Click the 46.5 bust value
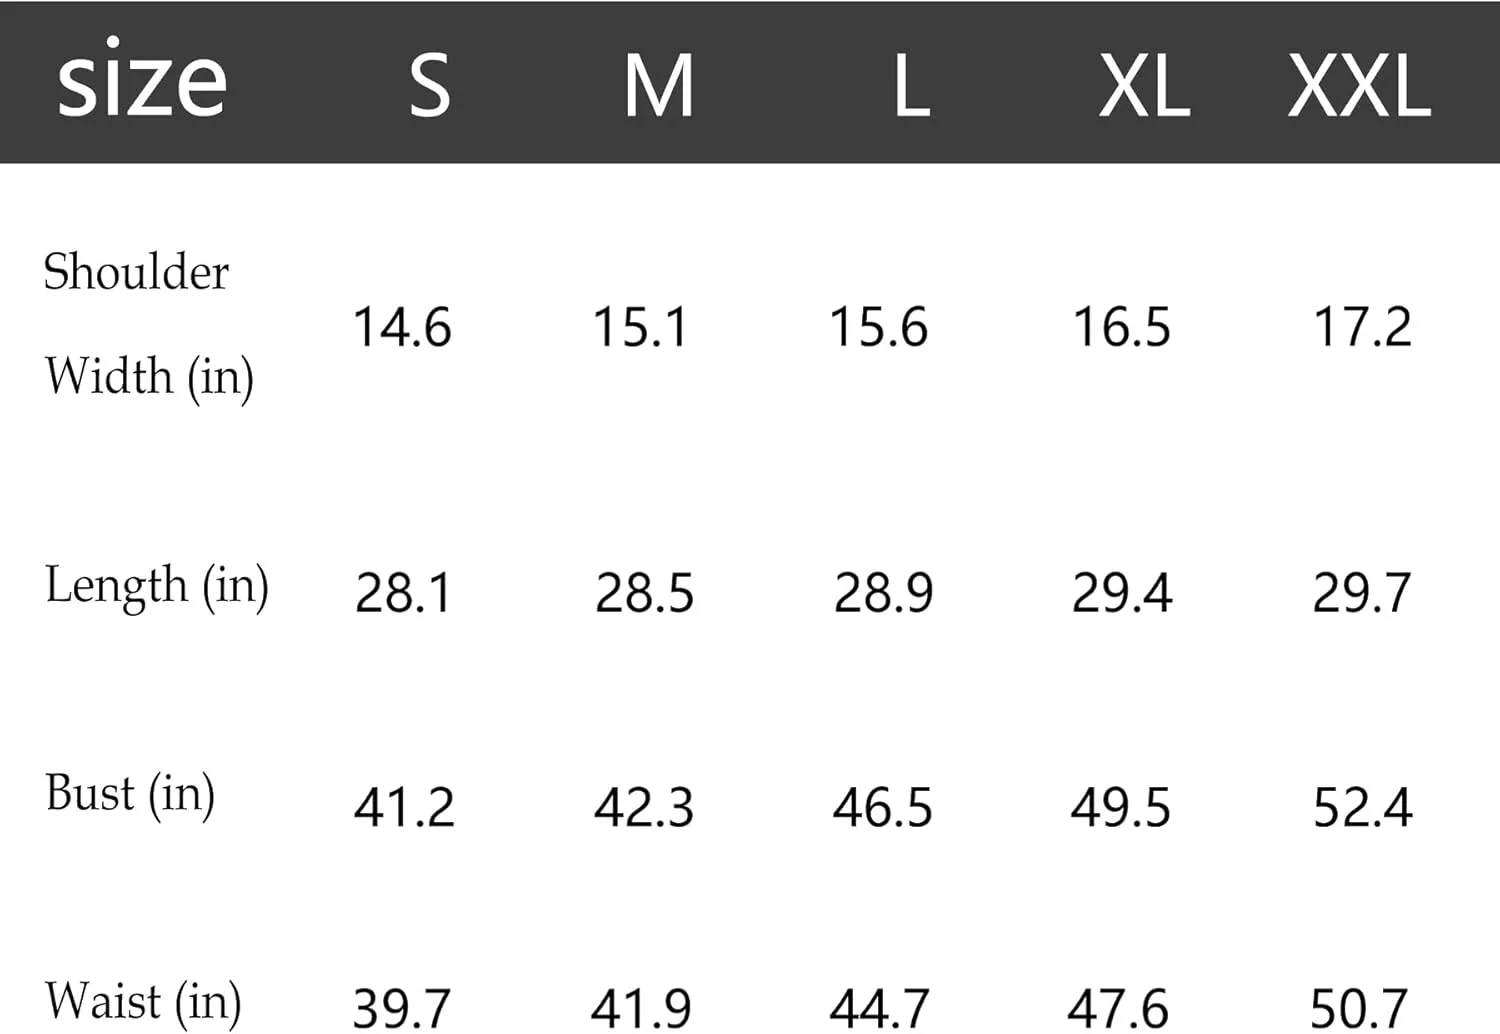This screenshot has width=1500, height=1034. coord(882,807)
